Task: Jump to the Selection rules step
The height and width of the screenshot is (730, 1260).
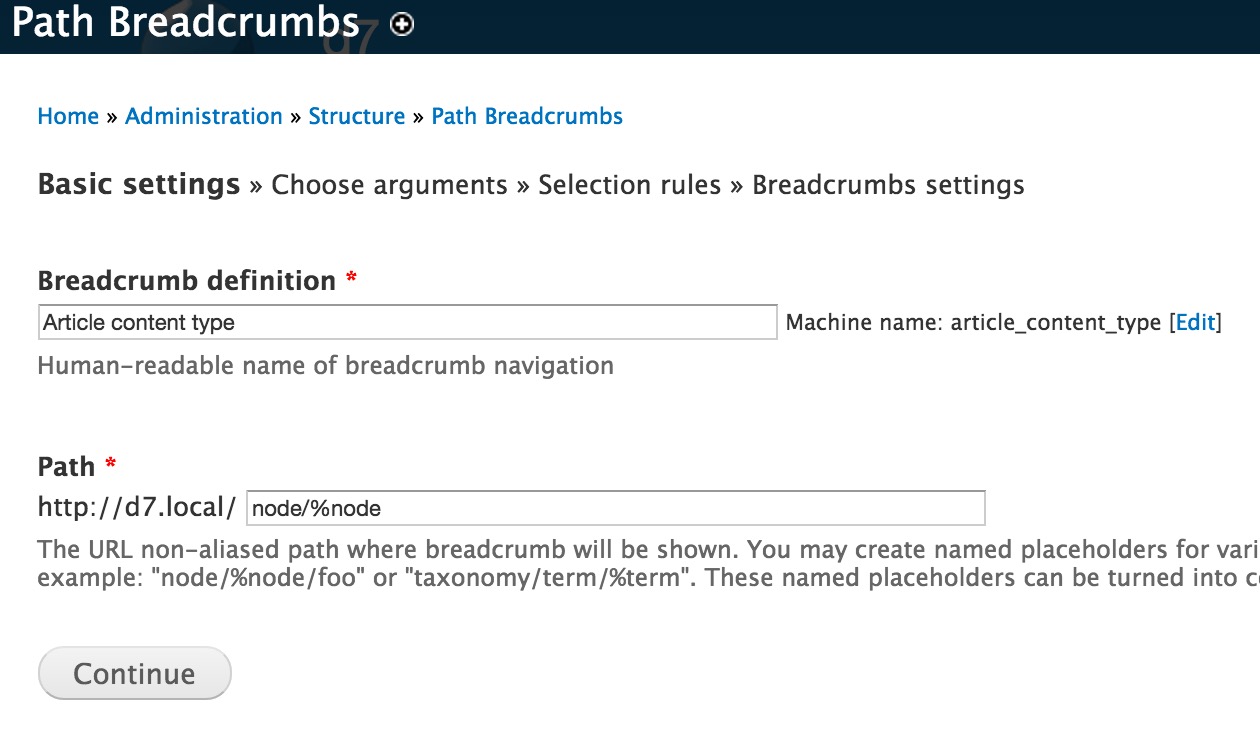Action: click(x=630, y=185)
